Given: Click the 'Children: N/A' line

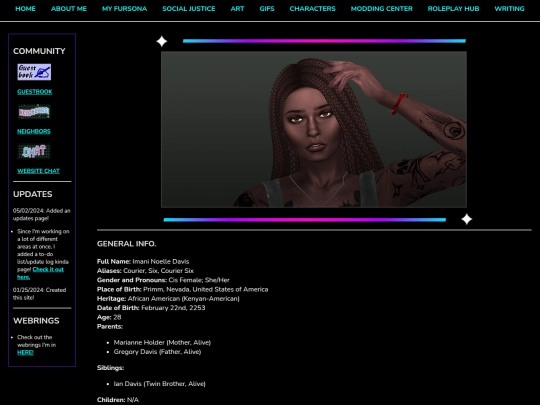Looking at the screenshot, I should (118, 400).
